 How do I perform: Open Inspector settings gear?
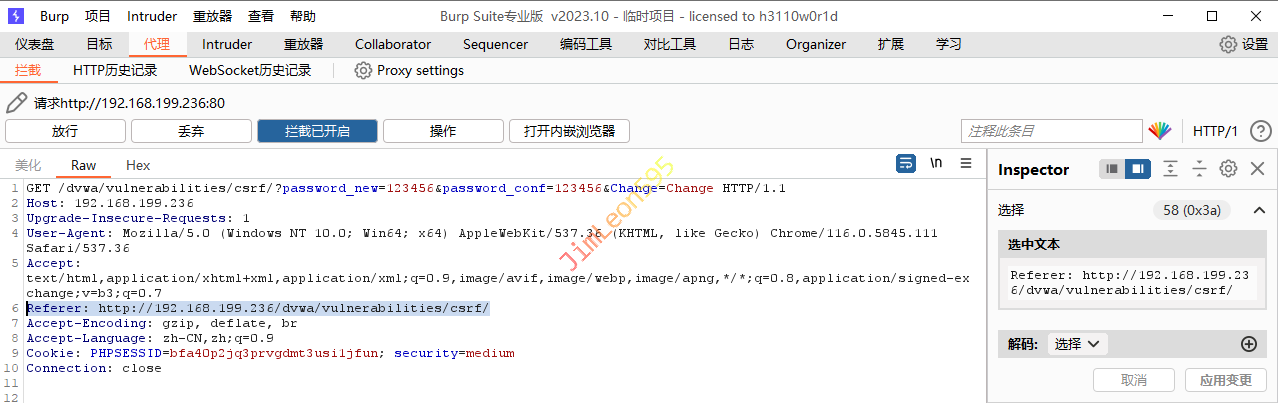click(x=1229, y=169)
